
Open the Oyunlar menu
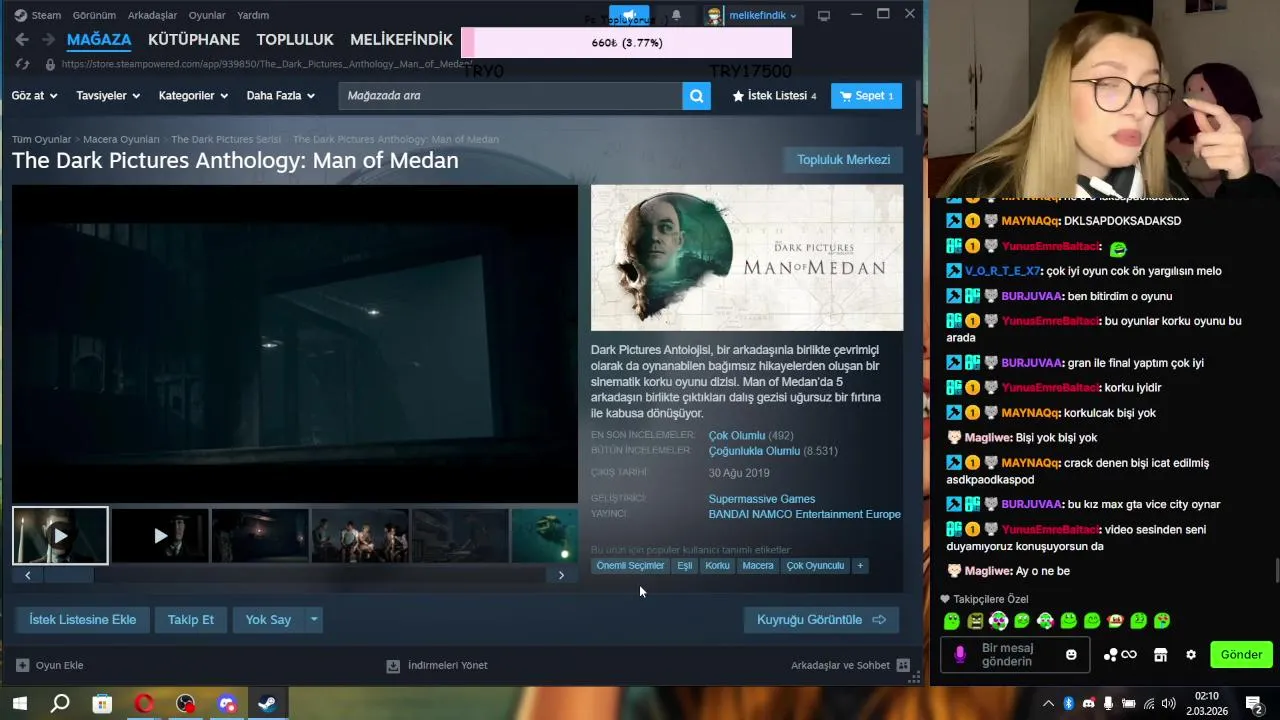click(x=207, y=15)
